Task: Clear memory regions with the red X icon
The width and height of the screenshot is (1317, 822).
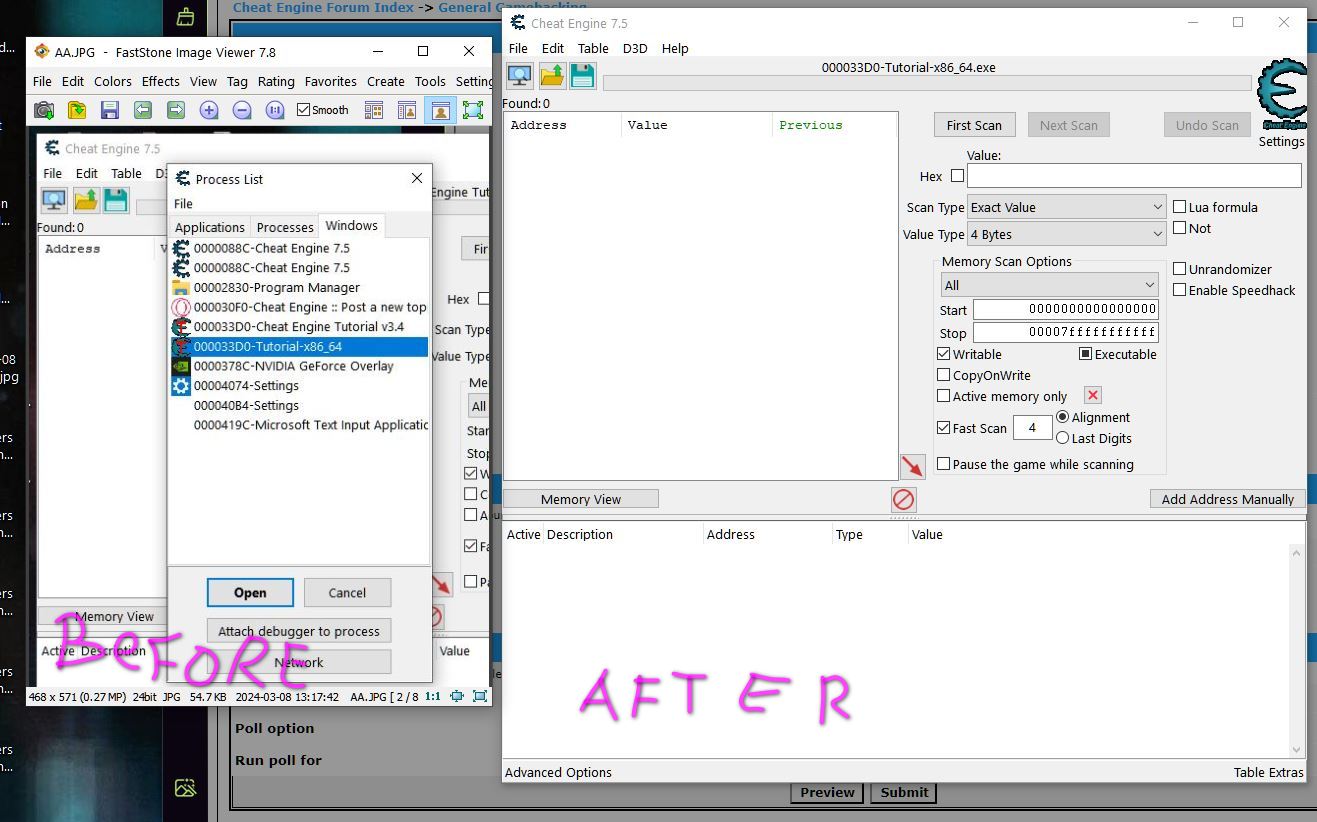Action: coord(1092,395)
